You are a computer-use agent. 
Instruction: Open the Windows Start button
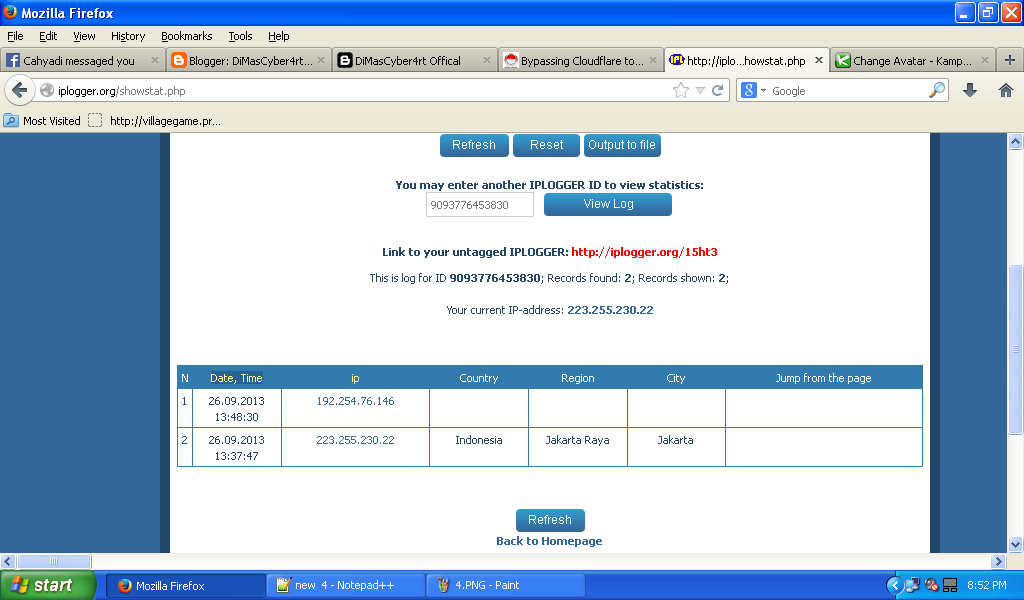[48, 585]
